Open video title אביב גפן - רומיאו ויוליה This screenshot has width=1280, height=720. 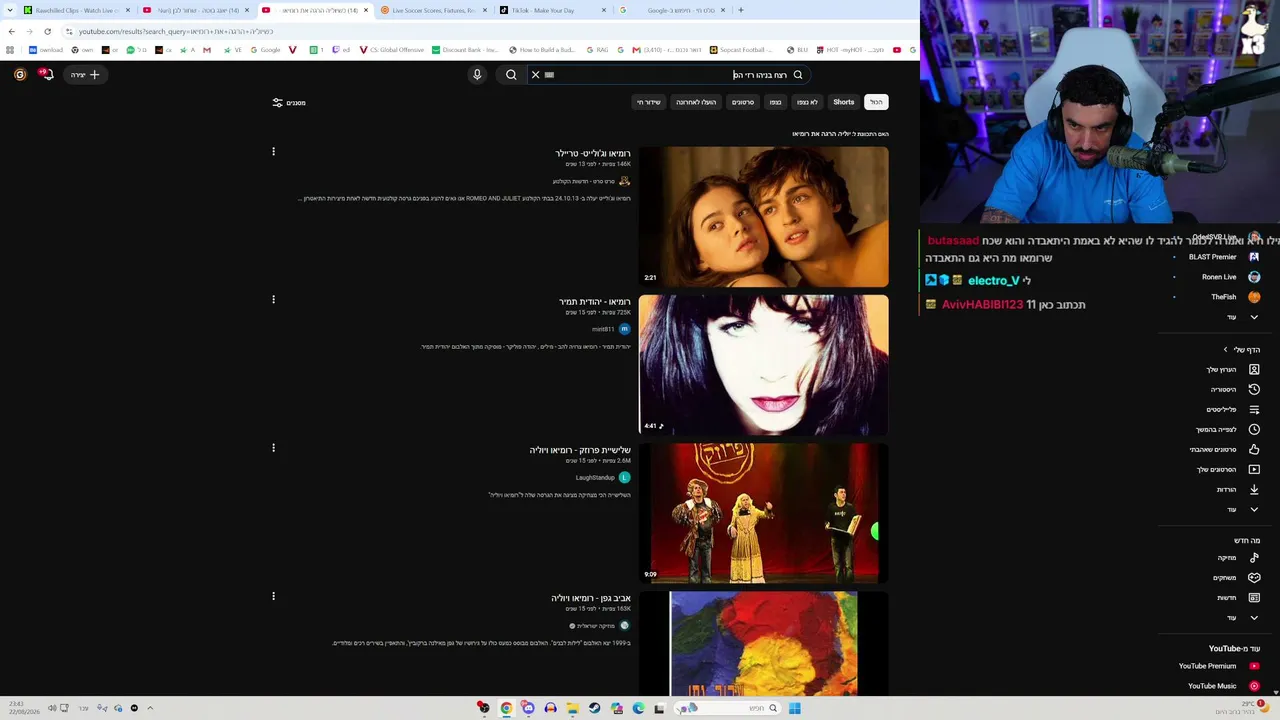(591, 598)
